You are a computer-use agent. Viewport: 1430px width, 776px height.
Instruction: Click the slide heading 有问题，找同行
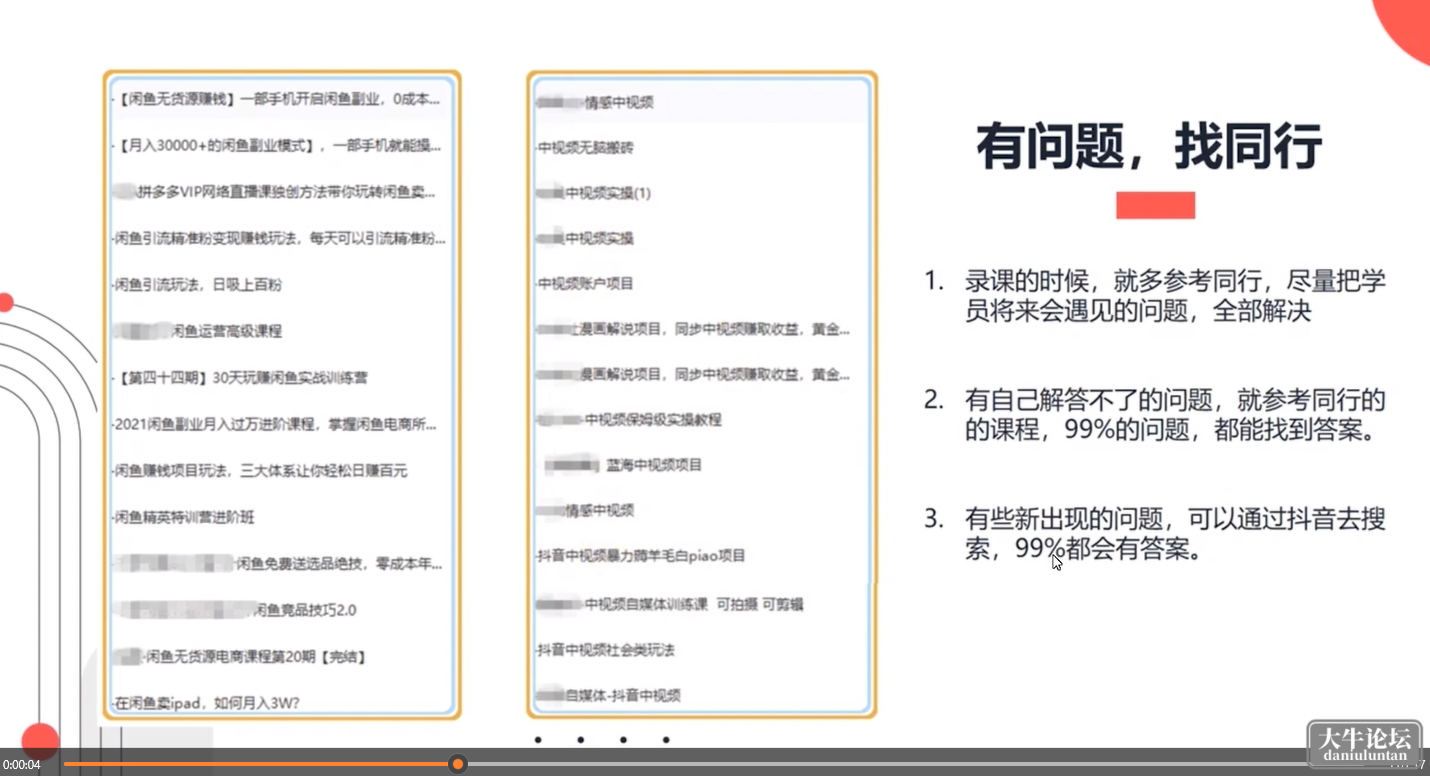[x=1149, y=147]
